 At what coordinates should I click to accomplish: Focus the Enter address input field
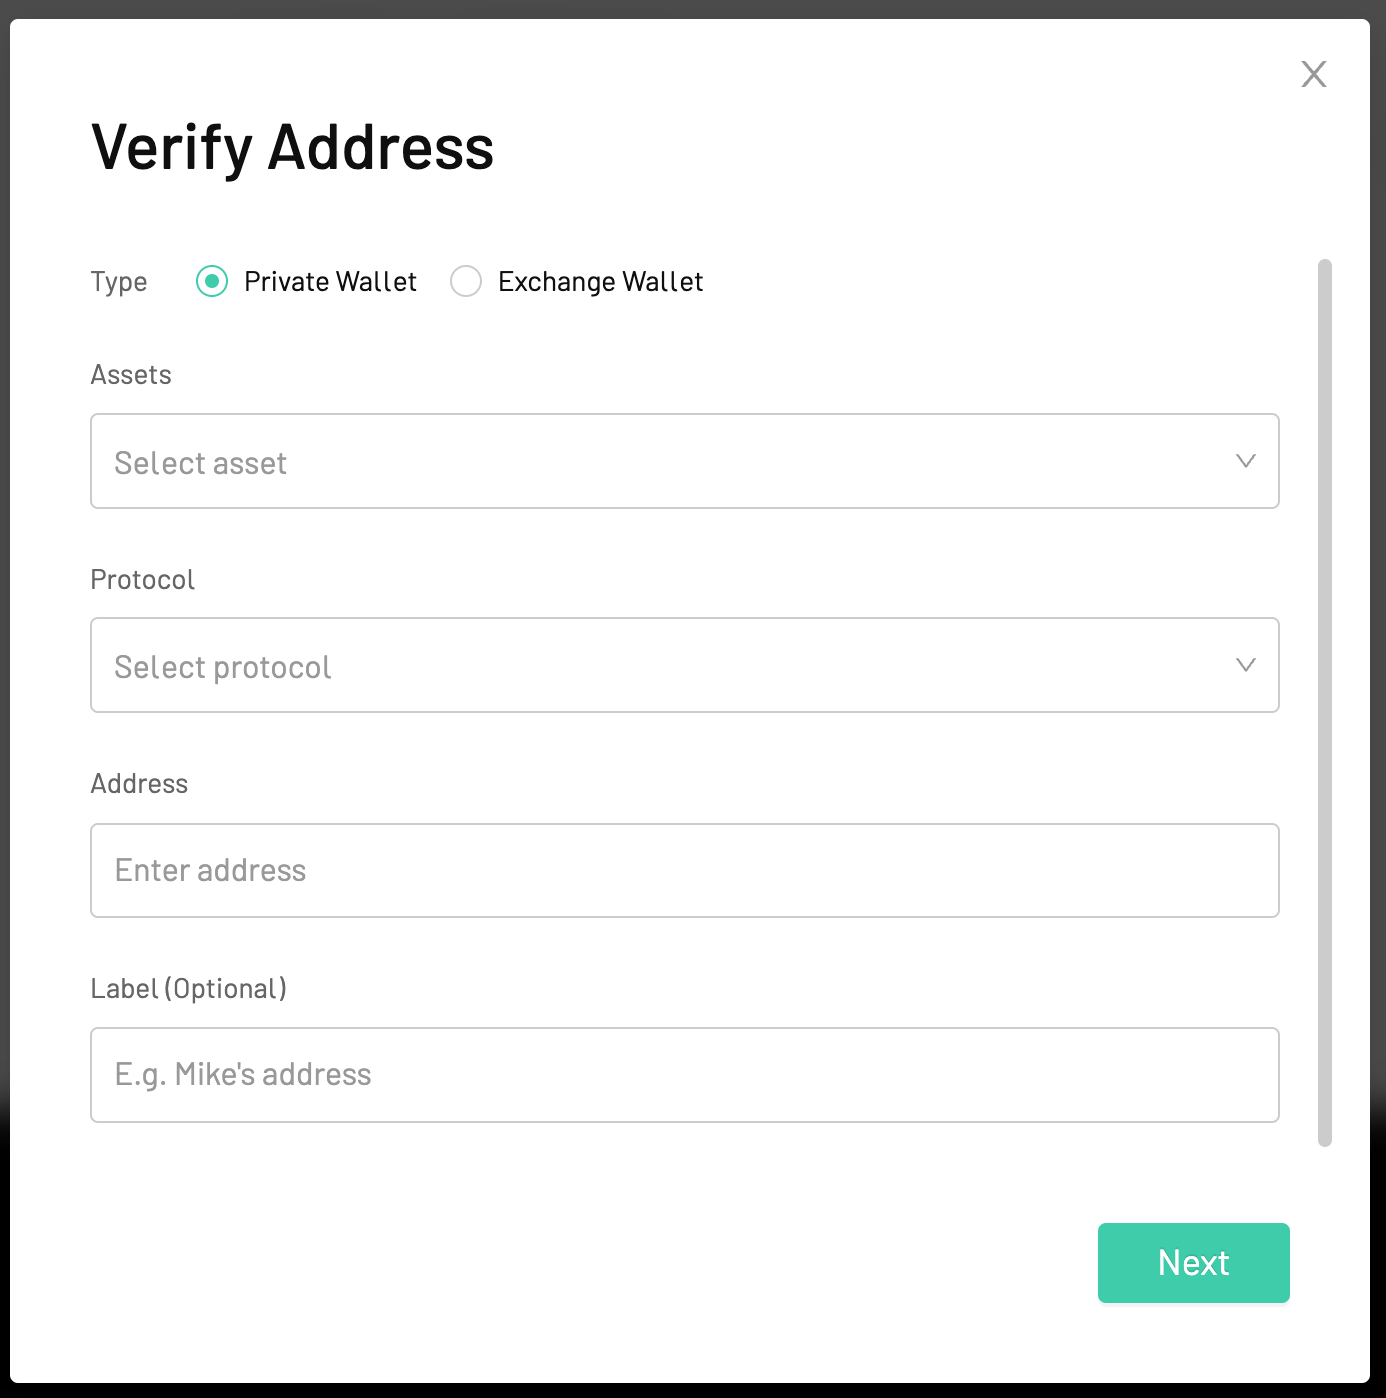[x=685, y=870]
